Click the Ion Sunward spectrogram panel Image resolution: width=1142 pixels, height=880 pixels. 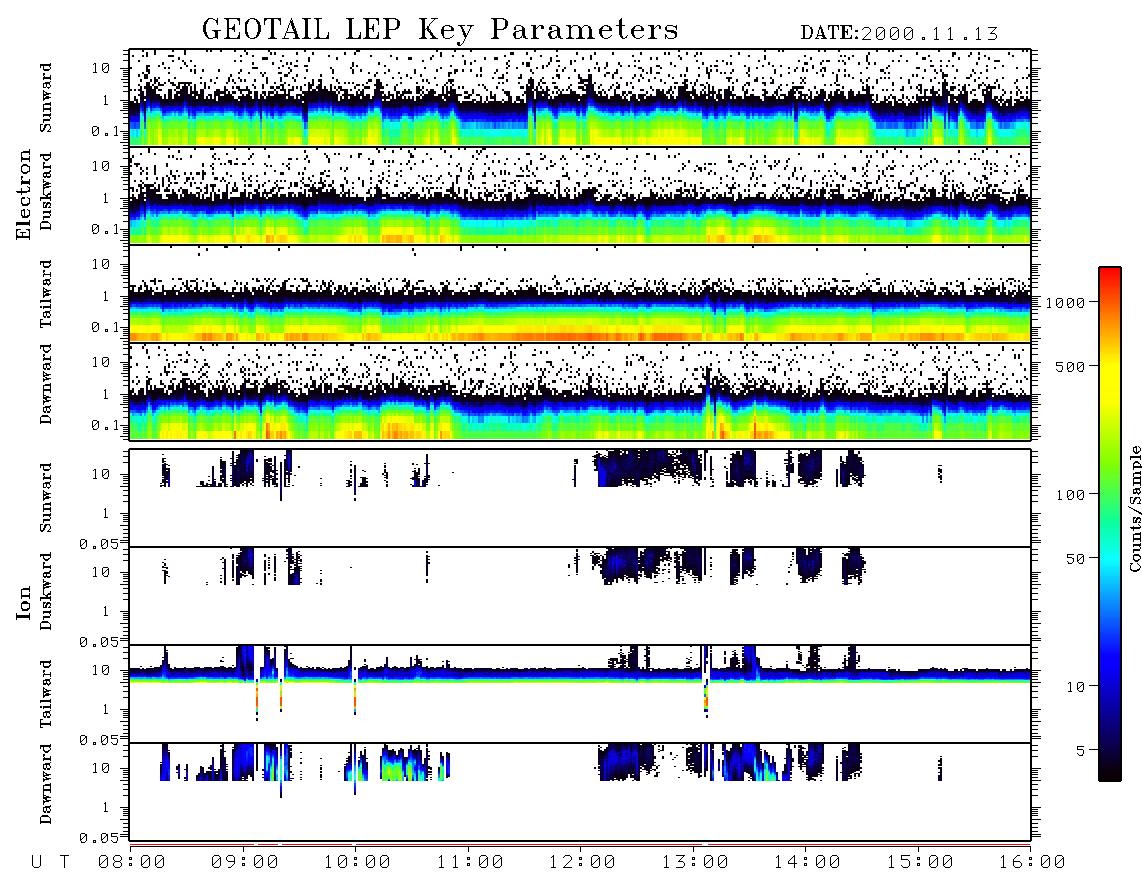tap(580, 498)
